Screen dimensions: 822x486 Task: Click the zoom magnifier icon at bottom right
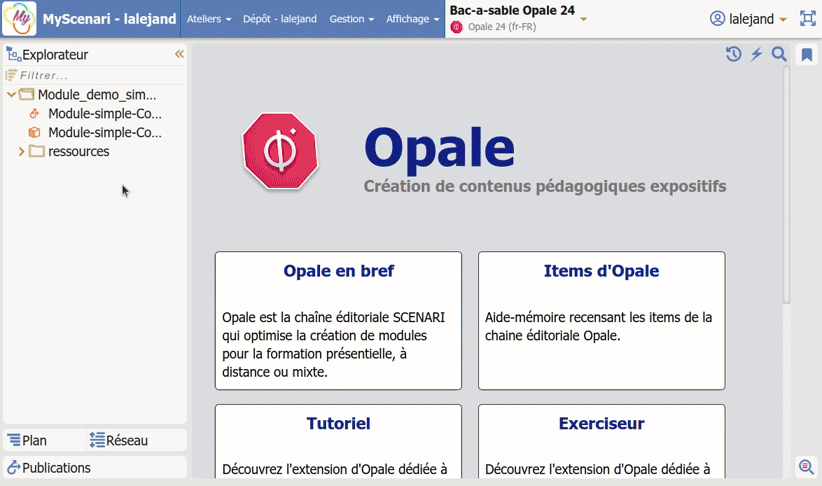(806, 467)
